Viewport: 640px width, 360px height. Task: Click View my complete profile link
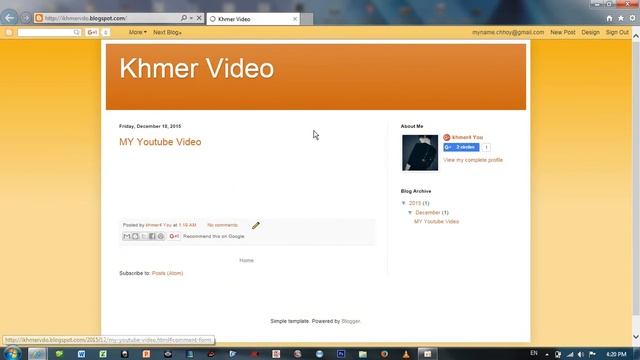coord(473,160)
